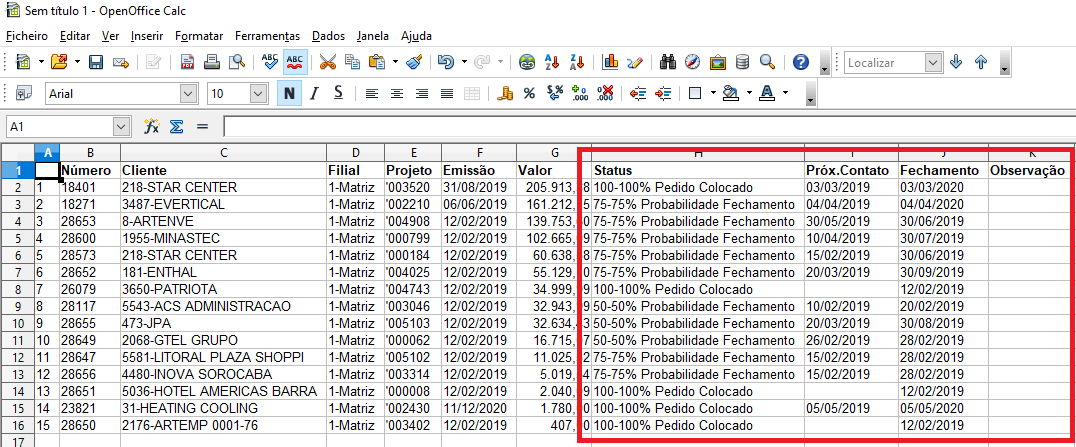Open the Formatar menu
1076x447 pixels.
(199, 36)
